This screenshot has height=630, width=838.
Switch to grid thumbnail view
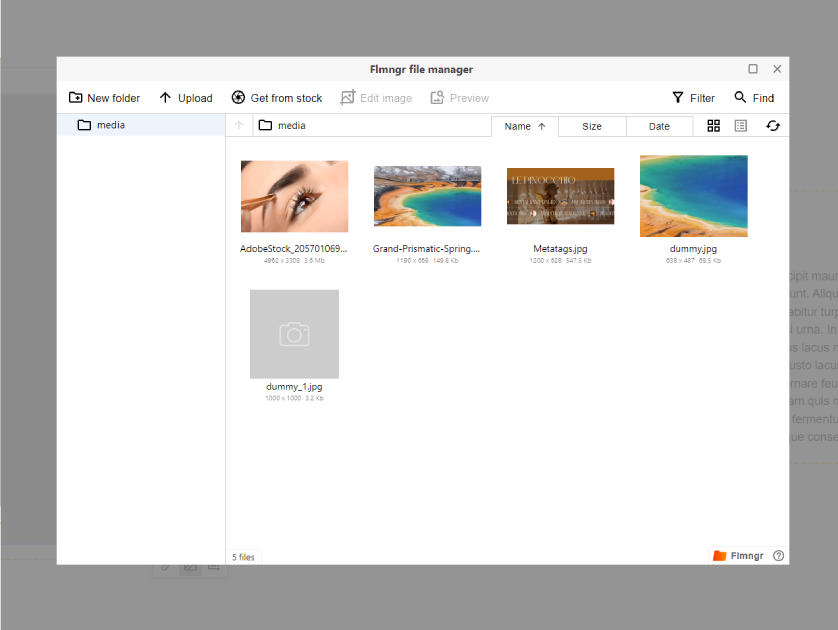(x=713, y=126)
